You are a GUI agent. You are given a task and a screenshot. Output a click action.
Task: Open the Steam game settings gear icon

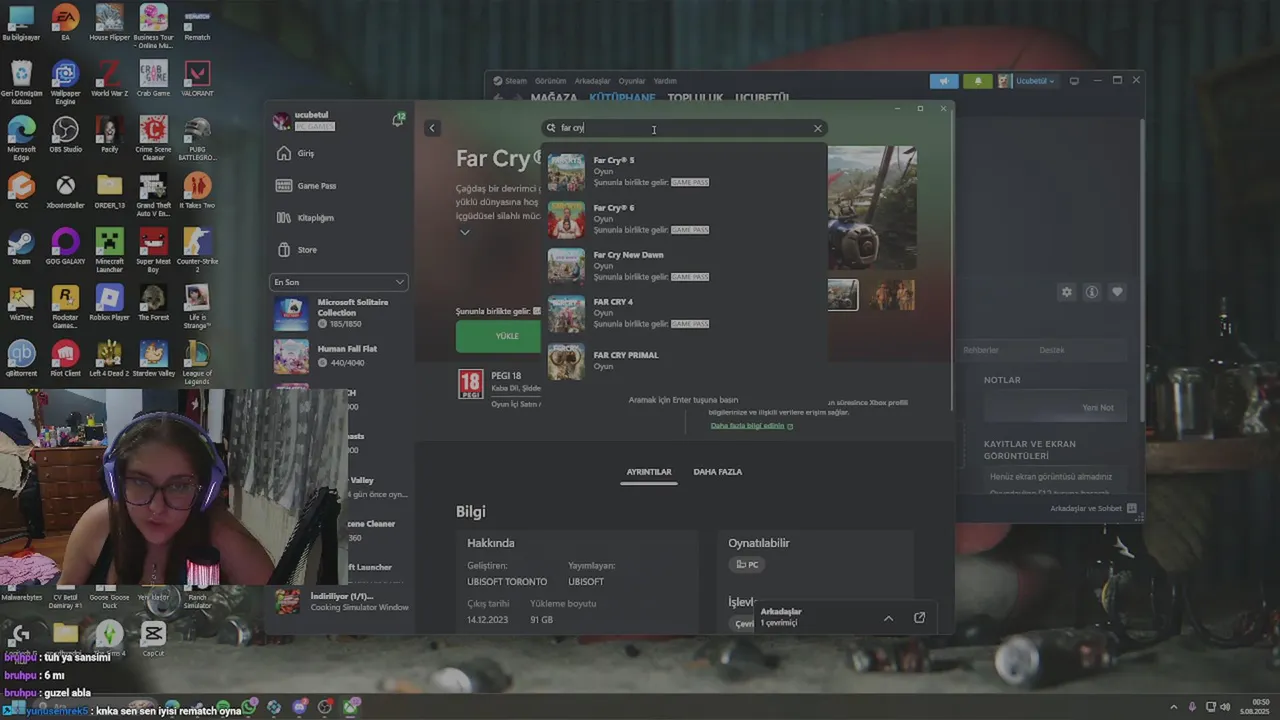click(1066, 292)
